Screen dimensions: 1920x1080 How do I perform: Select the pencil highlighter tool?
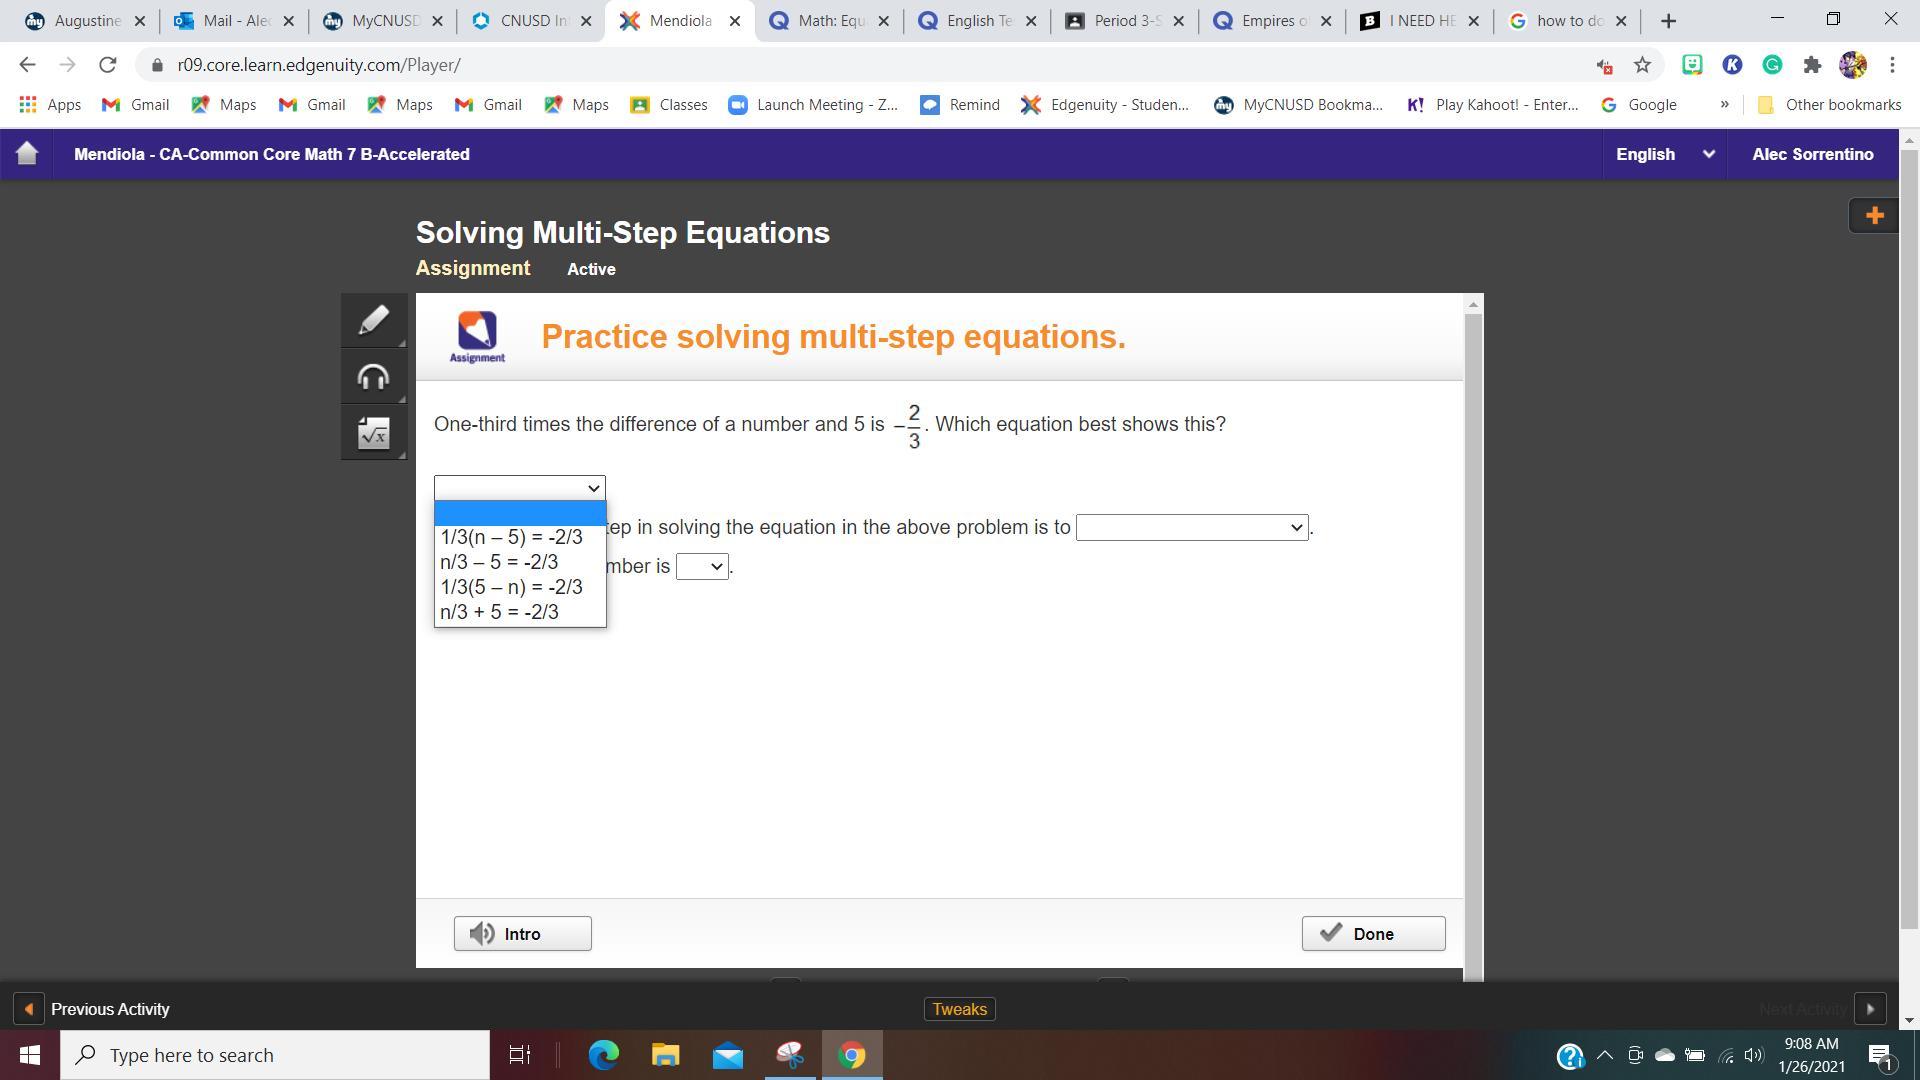(373, 321)
